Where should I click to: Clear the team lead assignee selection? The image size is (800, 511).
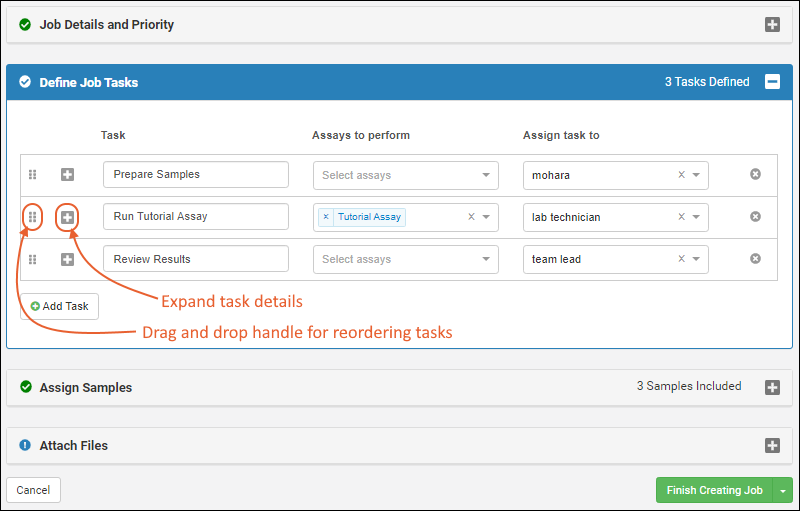point(681,259)
